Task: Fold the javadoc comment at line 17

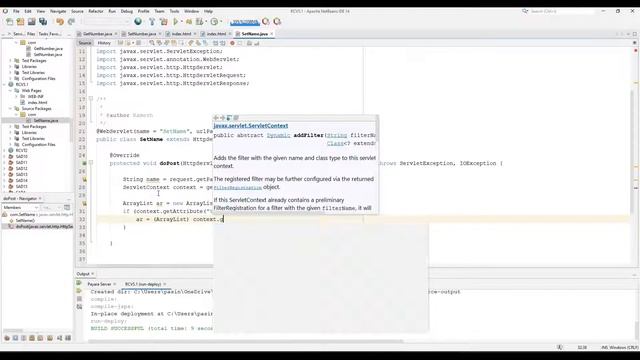Action: (91, 99)
